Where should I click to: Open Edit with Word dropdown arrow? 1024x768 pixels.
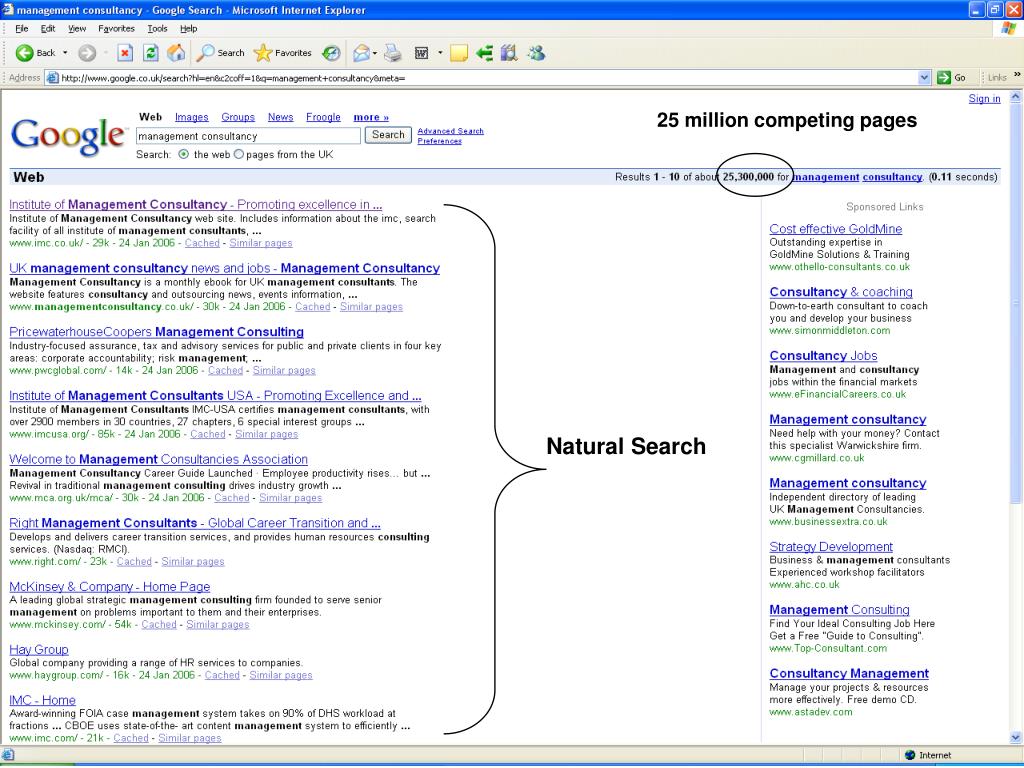point(440,53)
